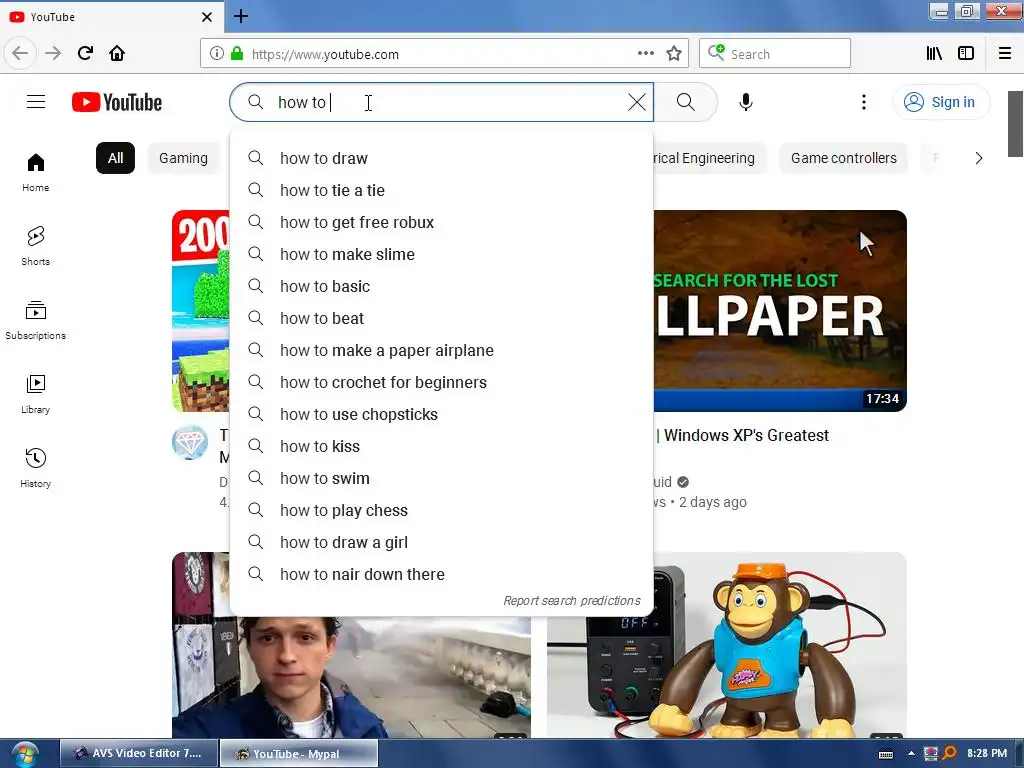Screen dimensions: 1024x768
Task: Select the All filter chip
Action: 116,158
